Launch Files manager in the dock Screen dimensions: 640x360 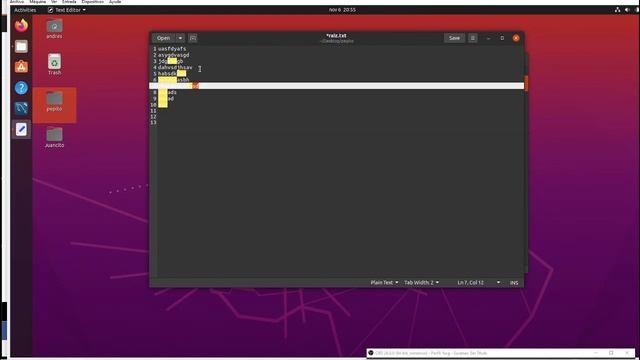pyautogui.click(x=21, y=46)
